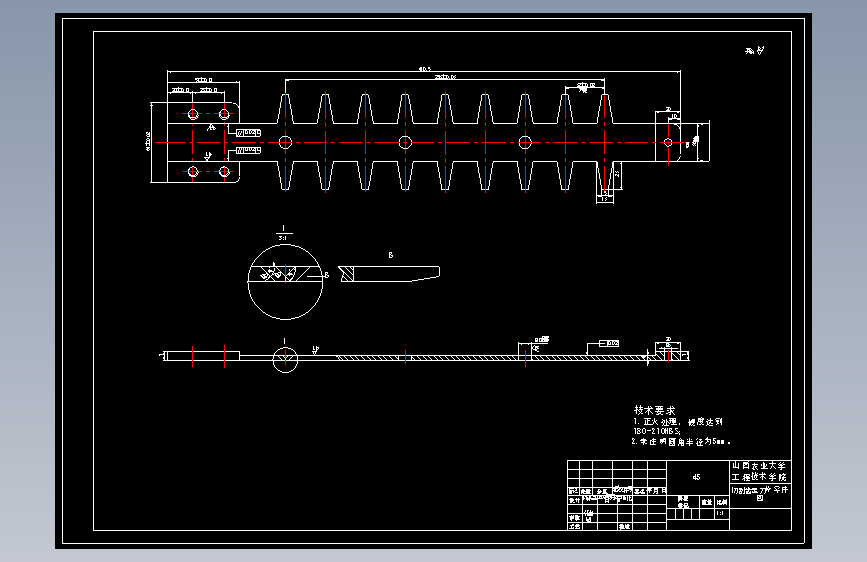Select the note ending with '5mm'
Image resolution: width=867 pixels, height=562 pixels.
pyautogui.click(x=681, y=441)
